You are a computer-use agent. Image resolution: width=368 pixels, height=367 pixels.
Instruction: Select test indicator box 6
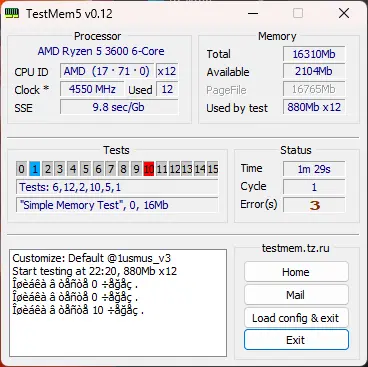click(98, 169)
